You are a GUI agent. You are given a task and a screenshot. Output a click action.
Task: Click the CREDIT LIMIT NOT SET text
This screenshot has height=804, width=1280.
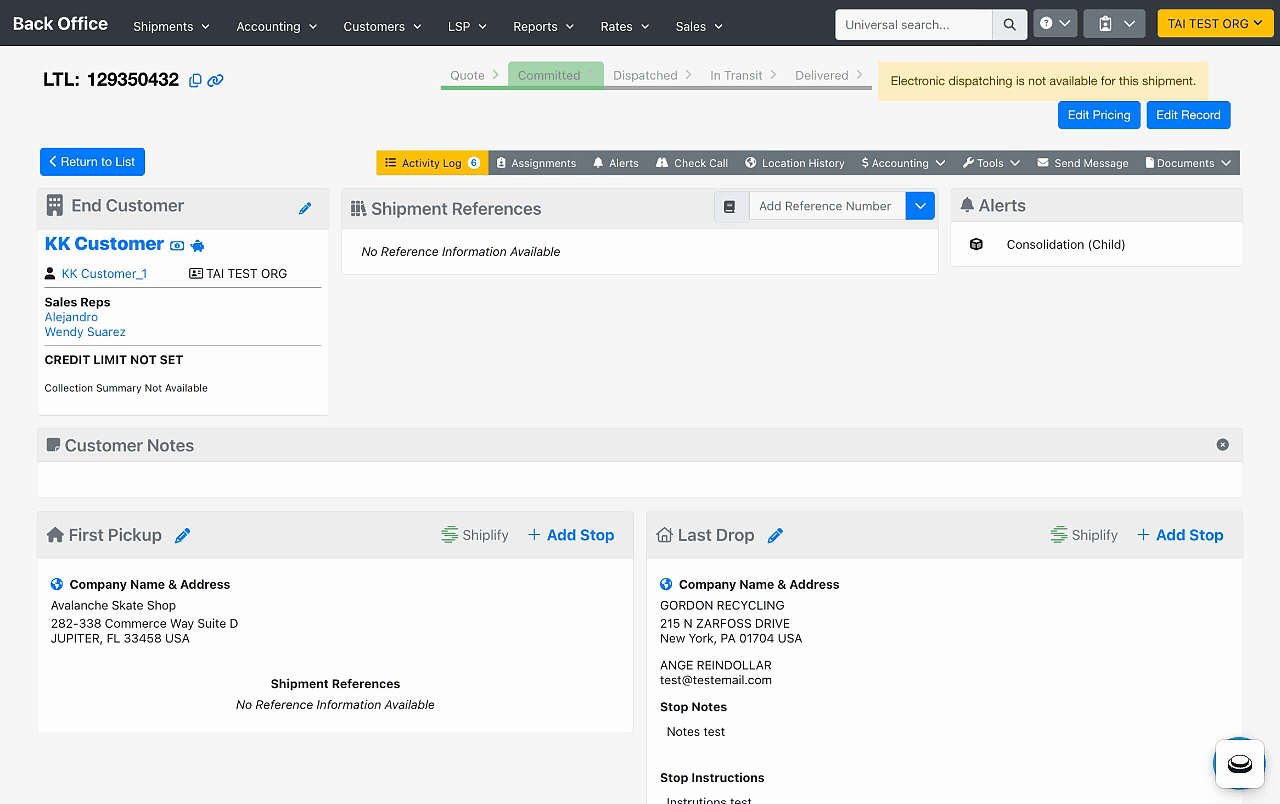coord(114,360)
